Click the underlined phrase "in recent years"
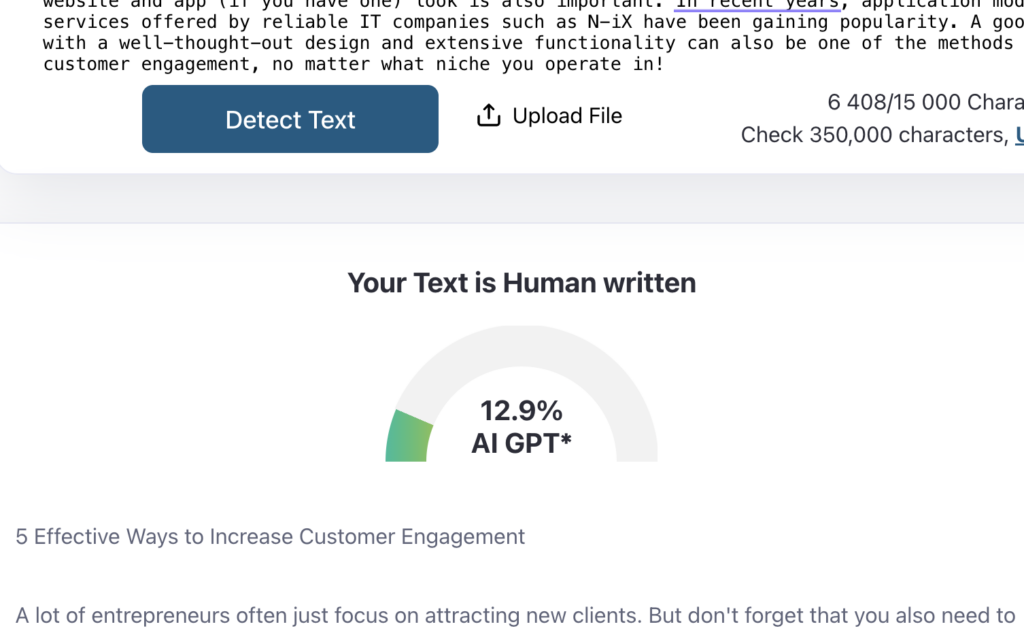This screenshot has width=1024, height=635. click(x=757, y=4)
